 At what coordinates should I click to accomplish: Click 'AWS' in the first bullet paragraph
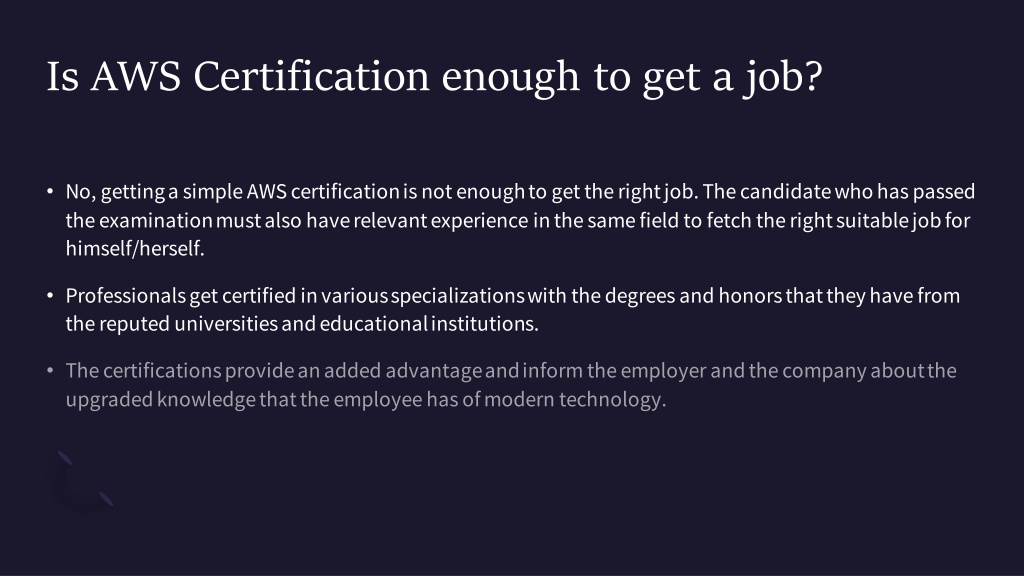[266, 192]
